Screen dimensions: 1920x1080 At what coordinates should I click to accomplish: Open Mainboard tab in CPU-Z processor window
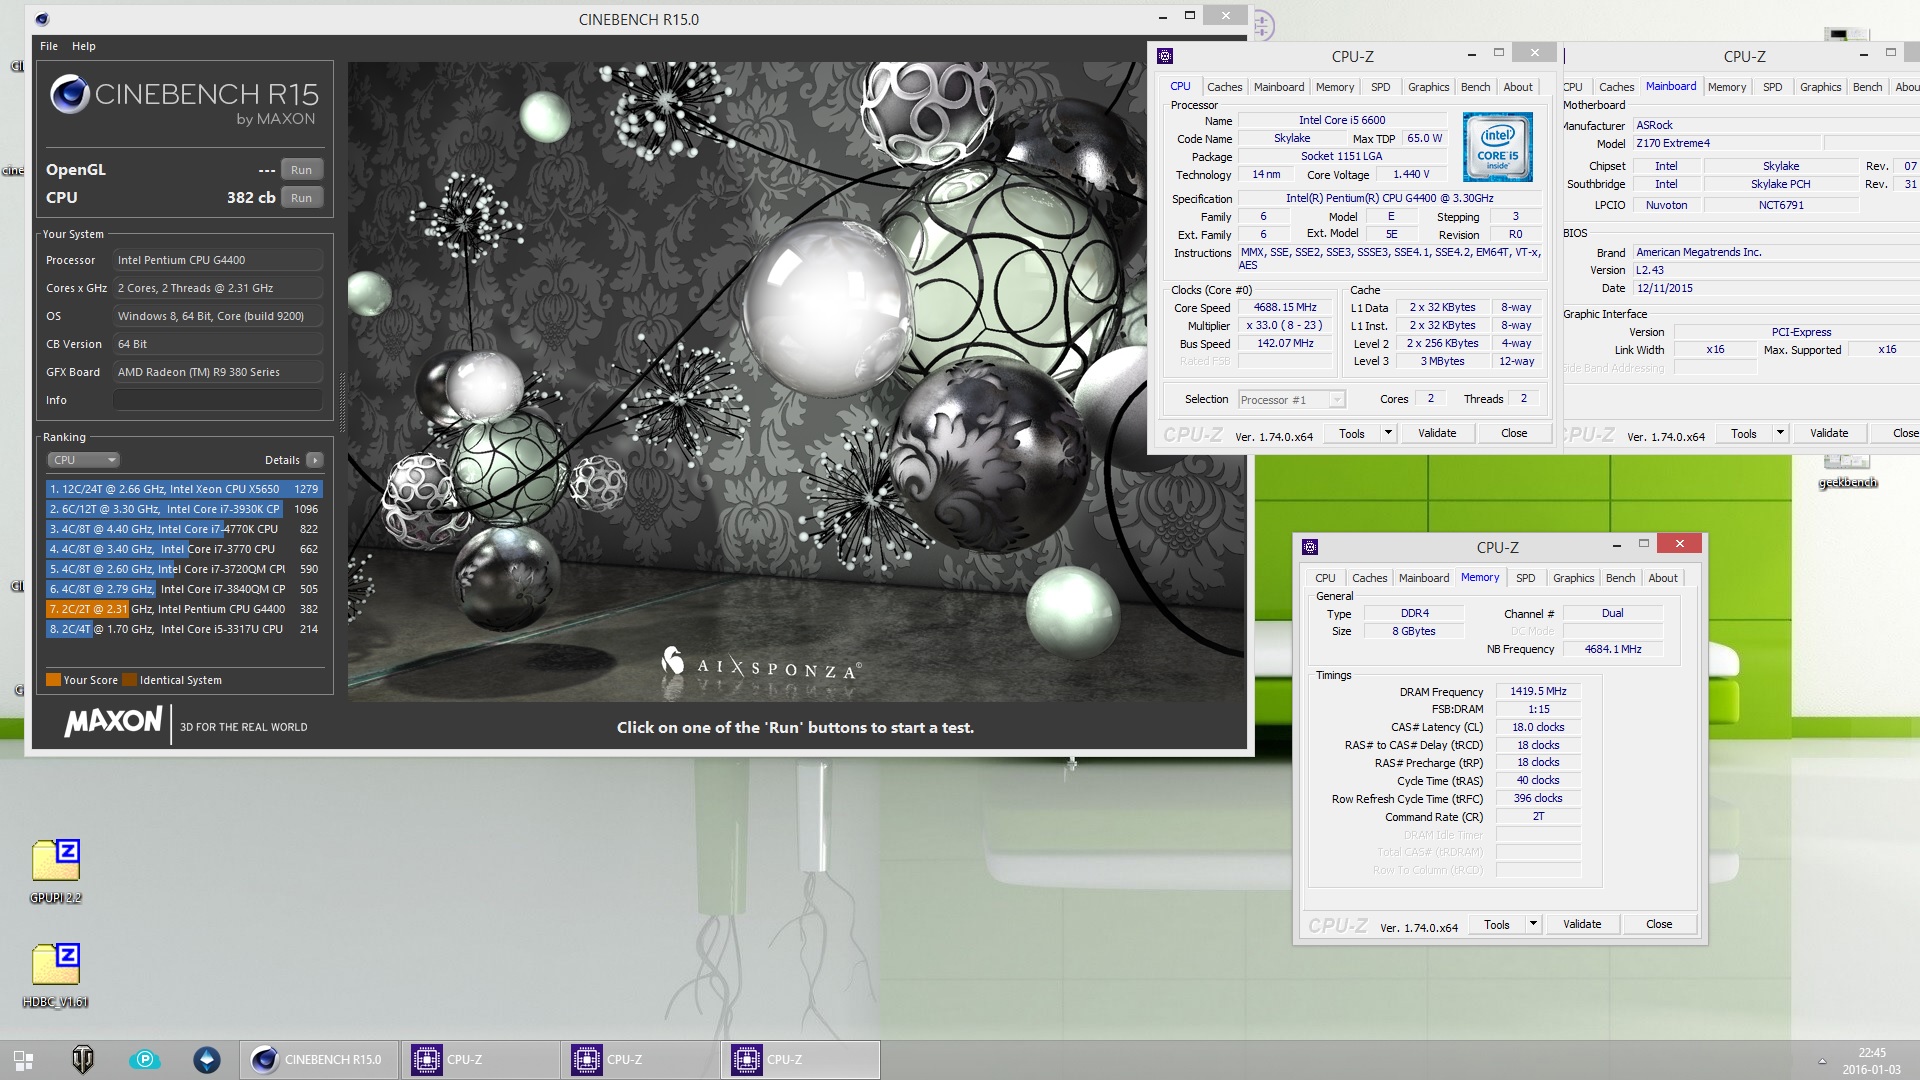coord(1279,87)
